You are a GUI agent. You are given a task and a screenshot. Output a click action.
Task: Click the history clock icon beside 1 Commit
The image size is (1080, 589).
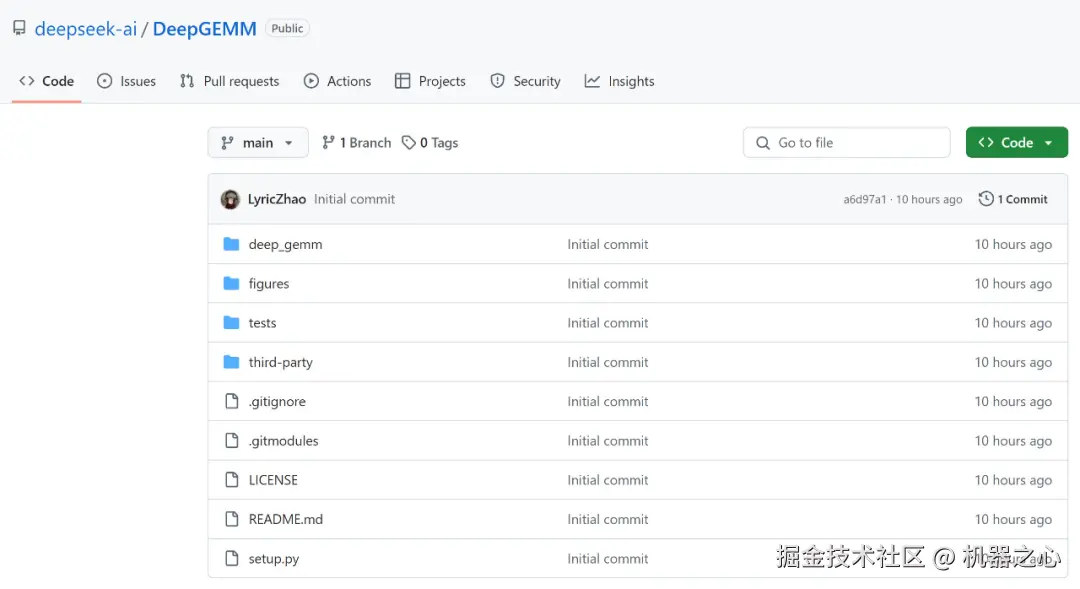(986, 198)
